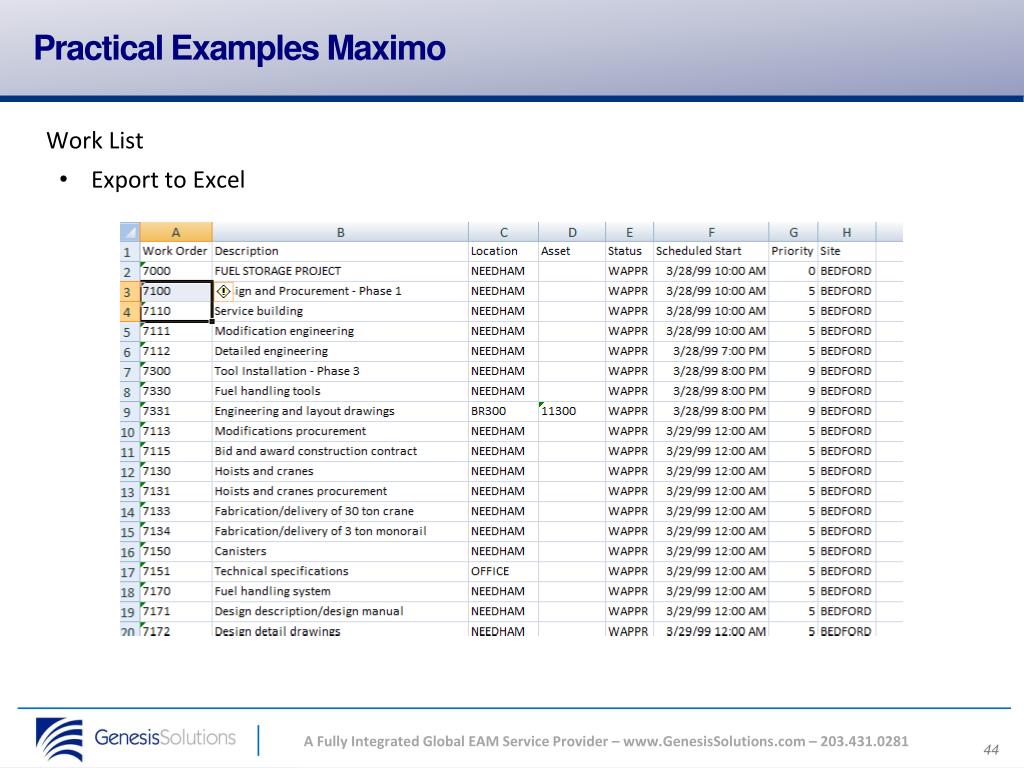The height and width of the screenshot is (768, 1024).
Task: Select column H header
Action: [x=846, y=232]
